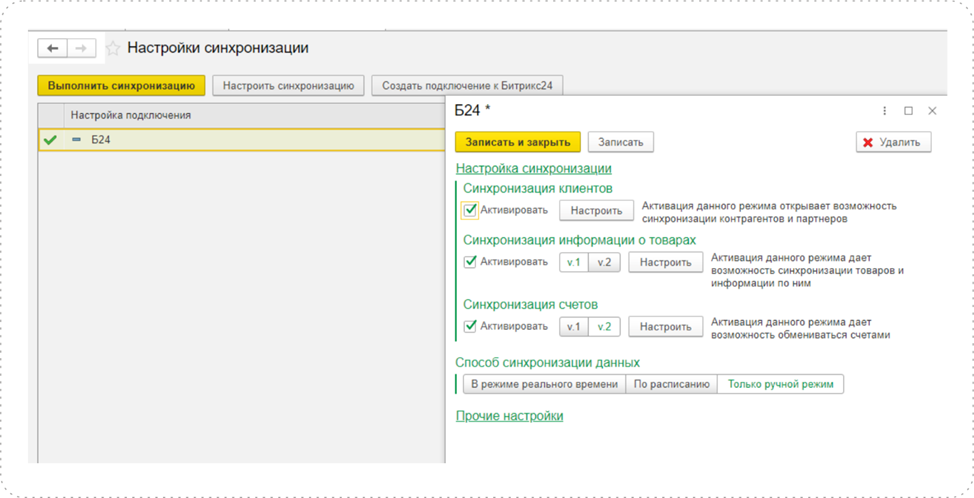The height and width of the screenshot is (498, 974).
Task: Add page to favorites with star icon
Action: pos(112,48)
